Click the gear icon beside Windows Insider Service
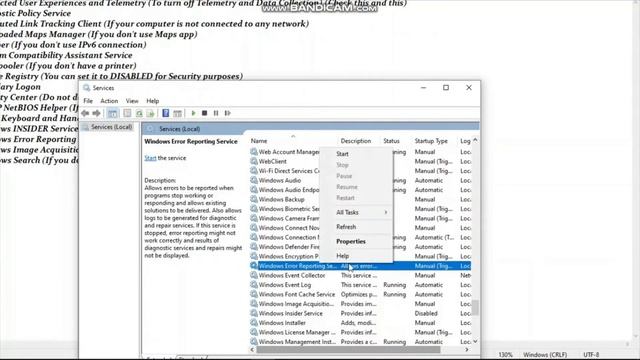 point(254,313)
